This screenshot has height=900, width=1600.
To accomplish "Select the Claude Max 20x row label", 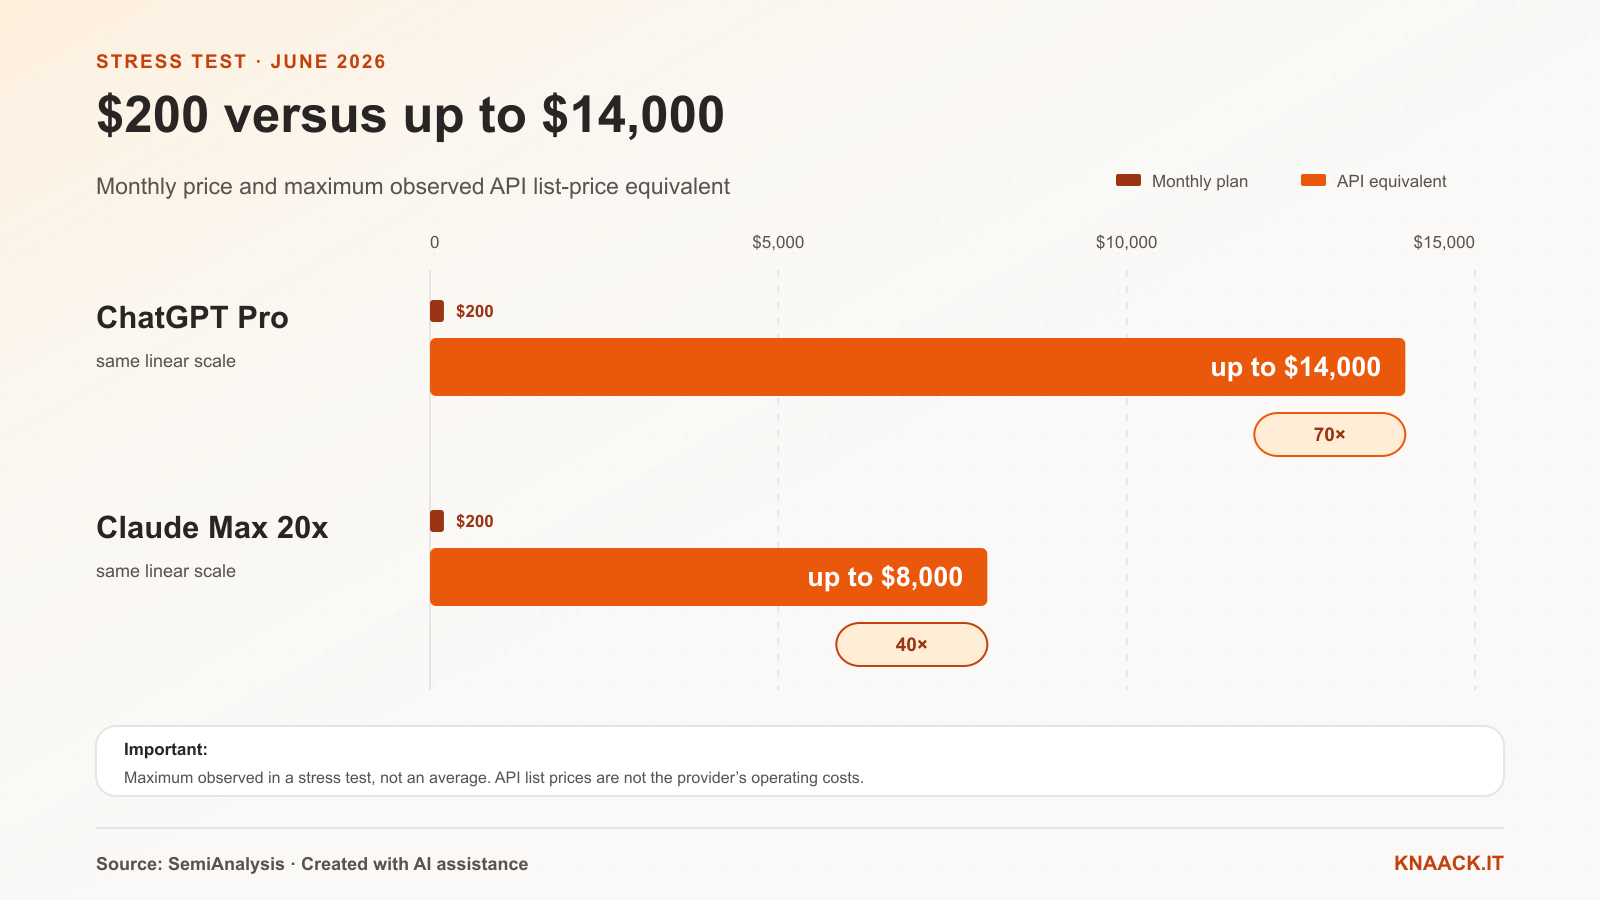I will click(x=212, y=527).
